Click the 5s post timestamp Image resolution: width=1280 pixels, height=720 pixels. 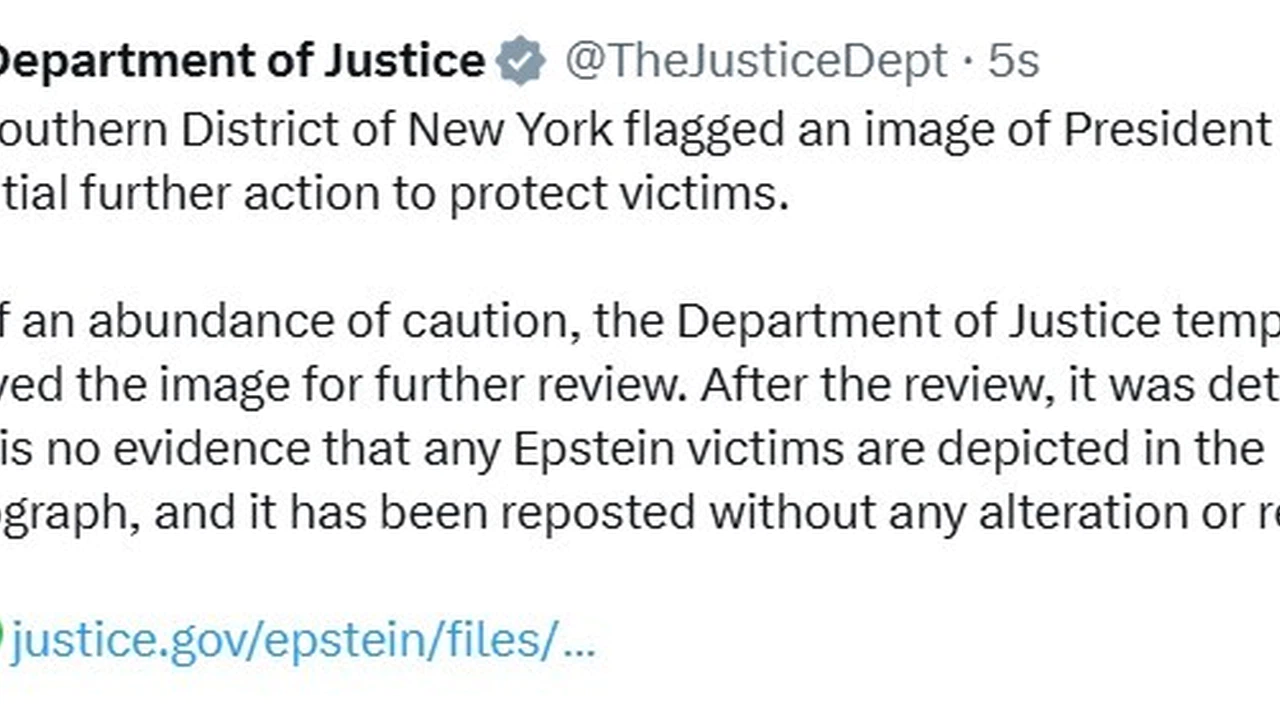tap(1014, 62)
